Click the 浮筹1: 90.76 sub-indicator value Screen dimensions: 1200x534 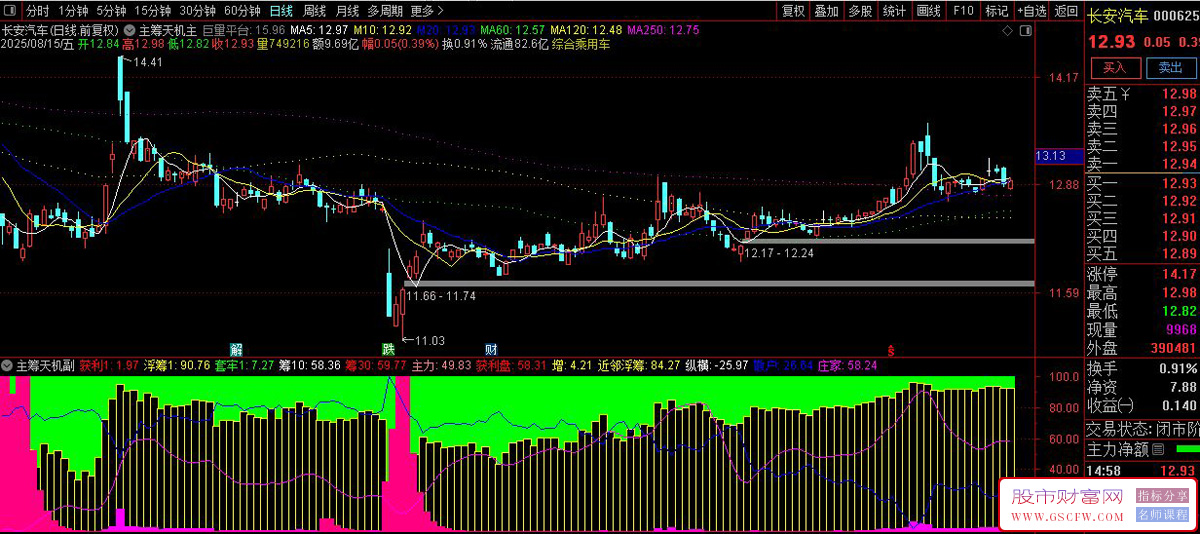(x=177, y=365)
